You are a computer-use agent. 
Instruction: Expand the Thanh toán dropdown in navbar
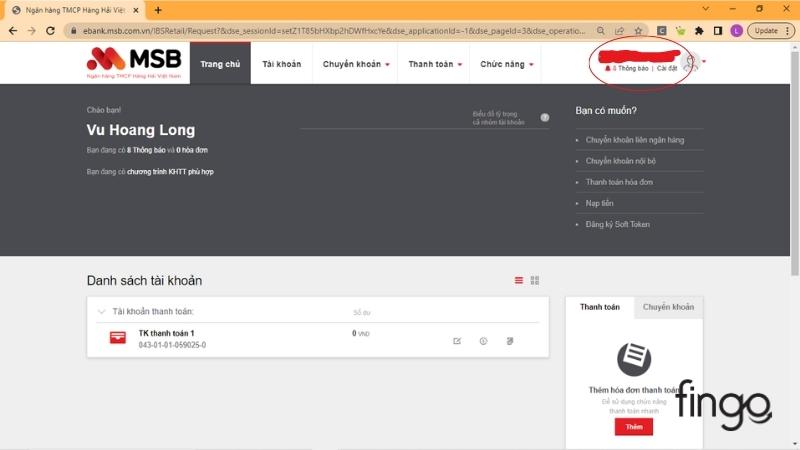click(435, 64)
